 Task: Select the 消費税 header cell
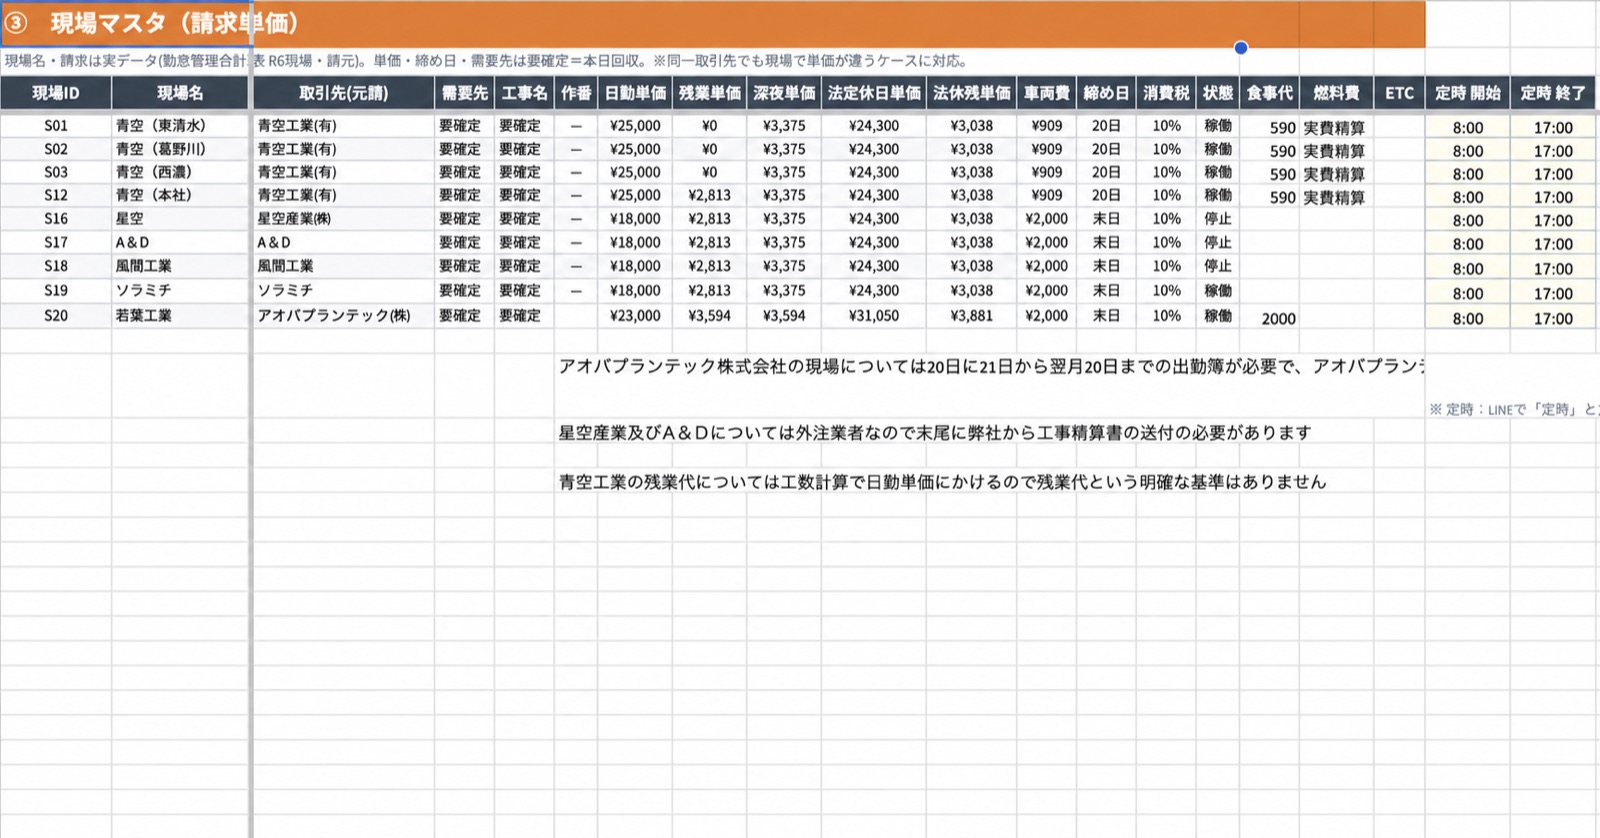pos(1166,93)
